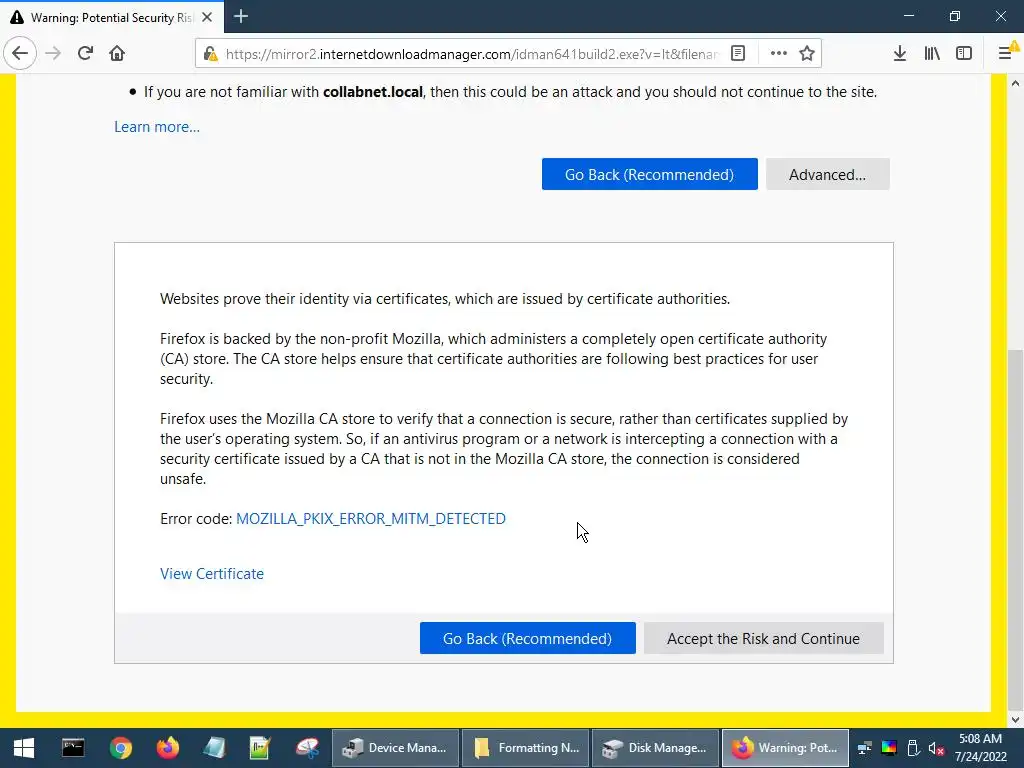Switch to the Warning: Pot... Firefox taskbar window

click(x=785, y=748)
